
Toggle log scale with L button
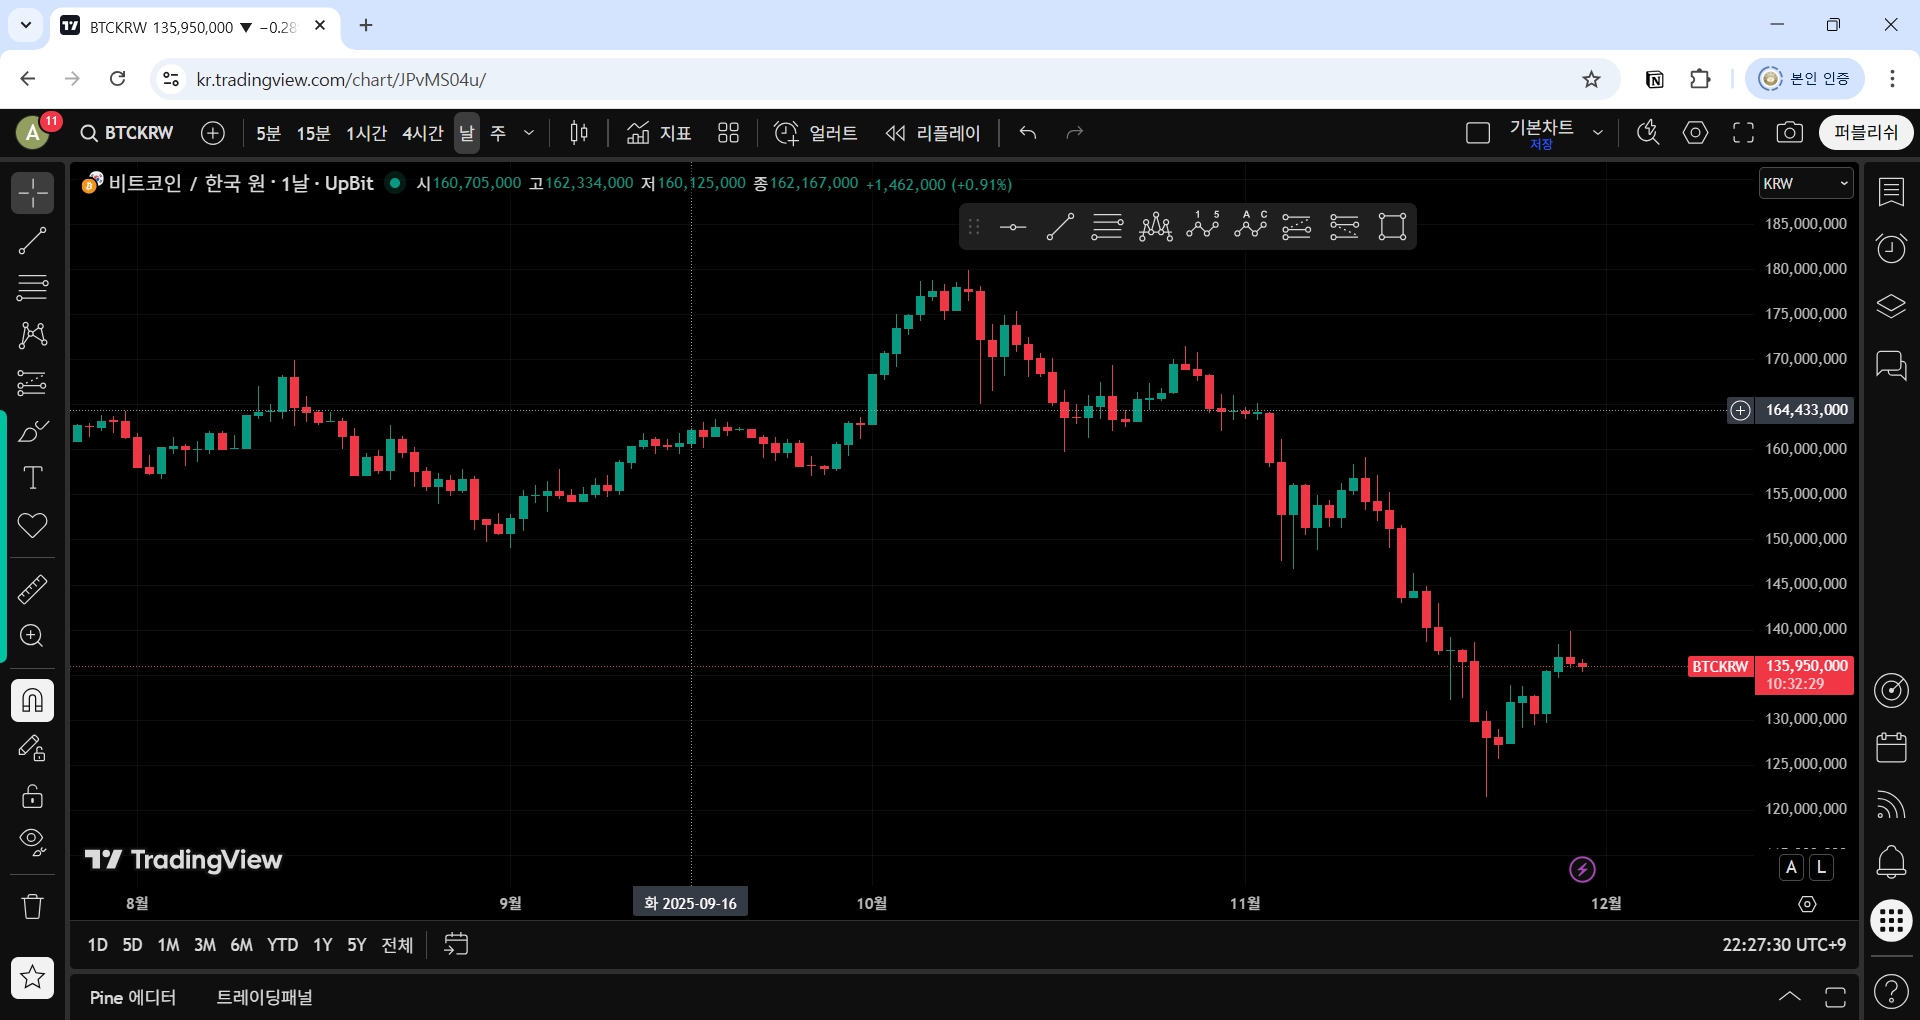click(x=1822, y=868)
